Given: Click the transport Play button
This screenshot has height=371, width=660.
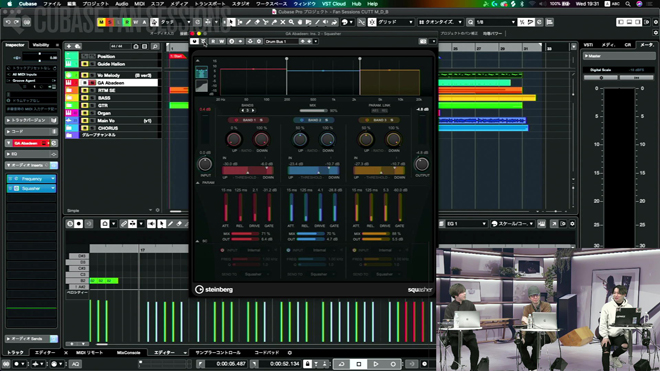Looking at the screenshot, I should (x=376, y=364).
